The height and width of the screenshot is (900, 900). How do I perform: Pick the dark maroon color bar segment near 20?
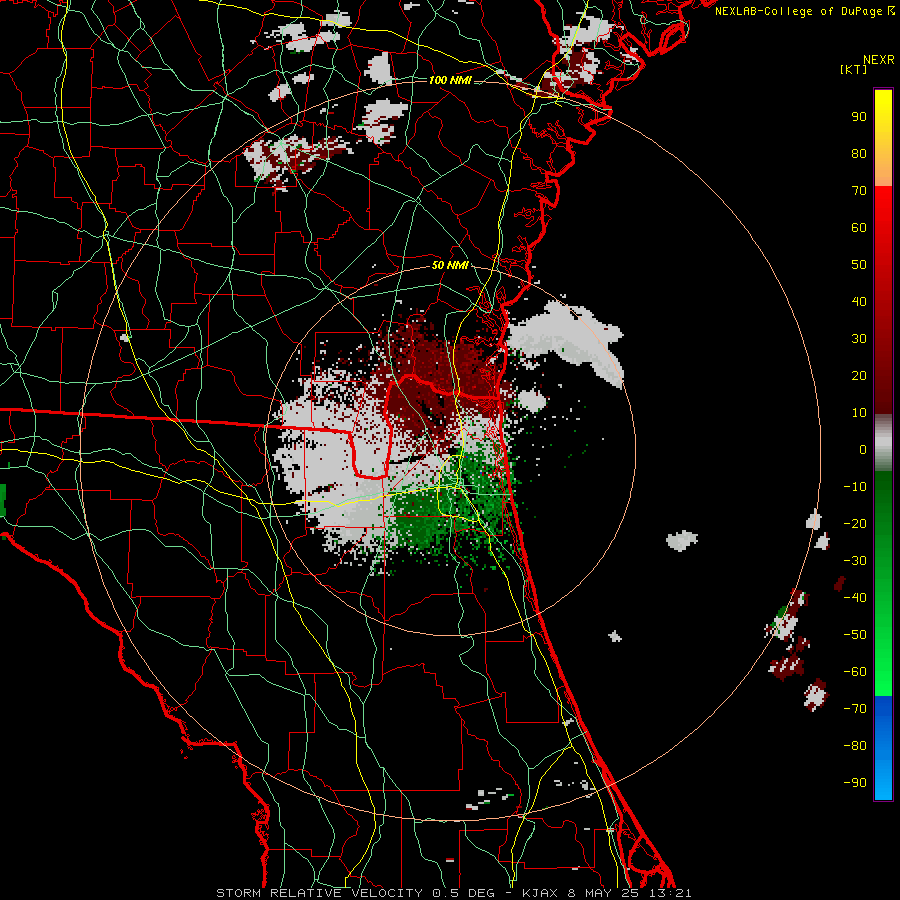click(x=883, y=376)
